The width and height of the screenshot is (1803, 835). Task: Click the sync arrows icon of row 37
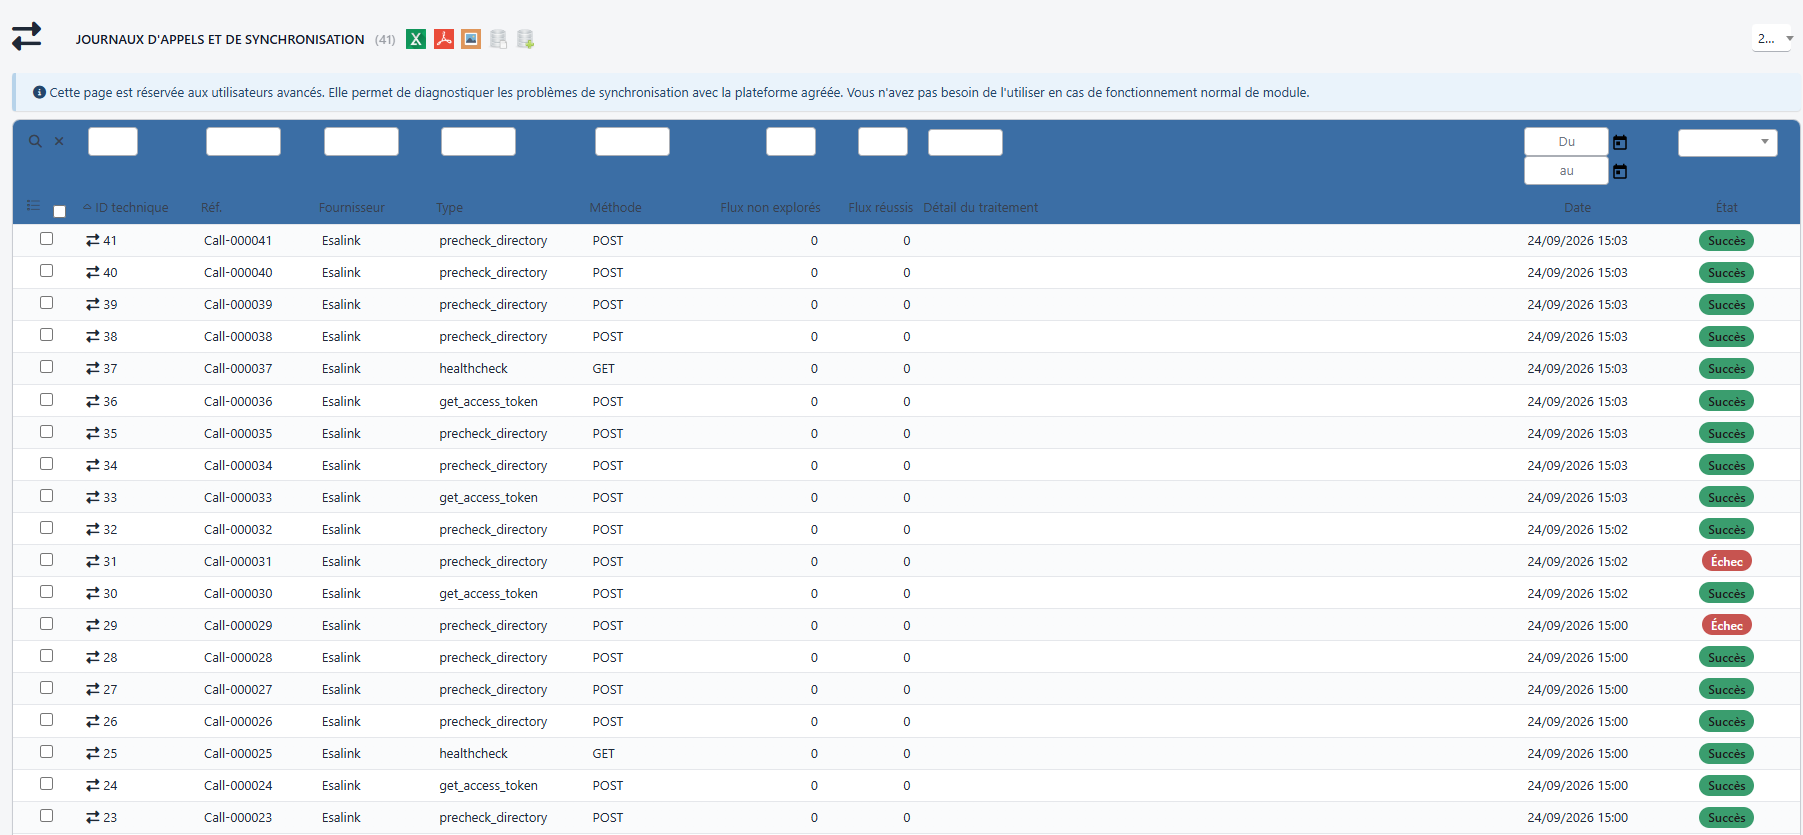[x=93, y=368]
